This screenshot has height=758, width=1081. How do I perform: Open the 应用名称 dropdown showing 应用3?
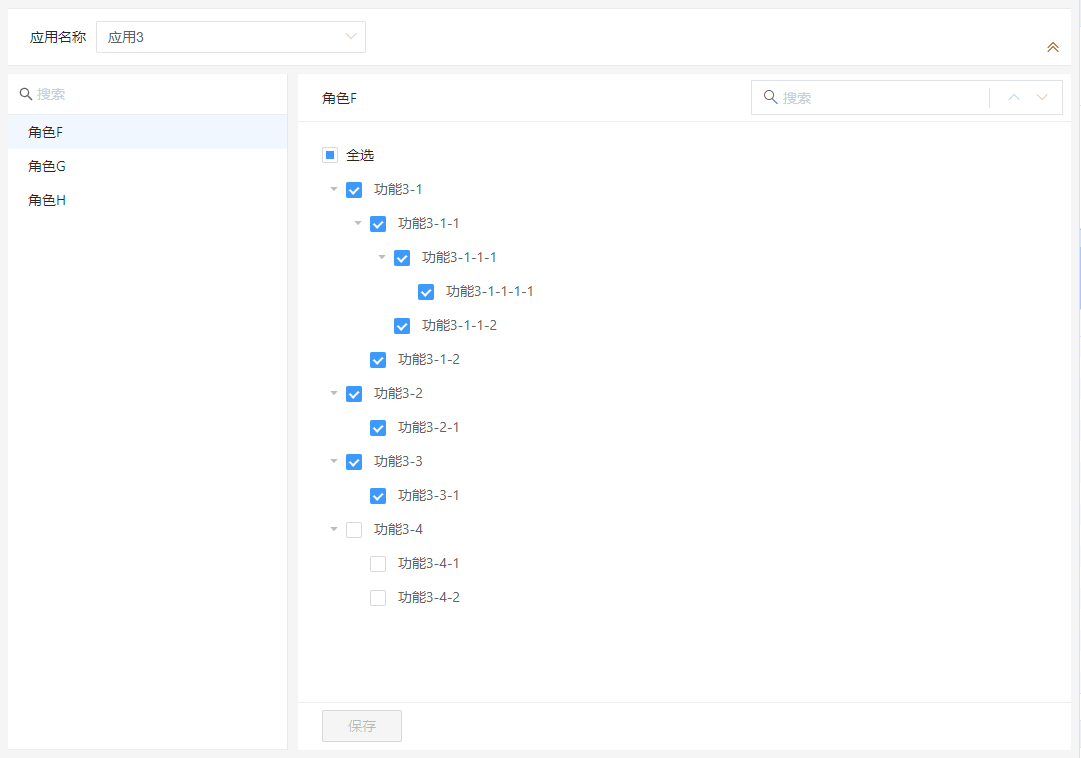pos(231,37)
